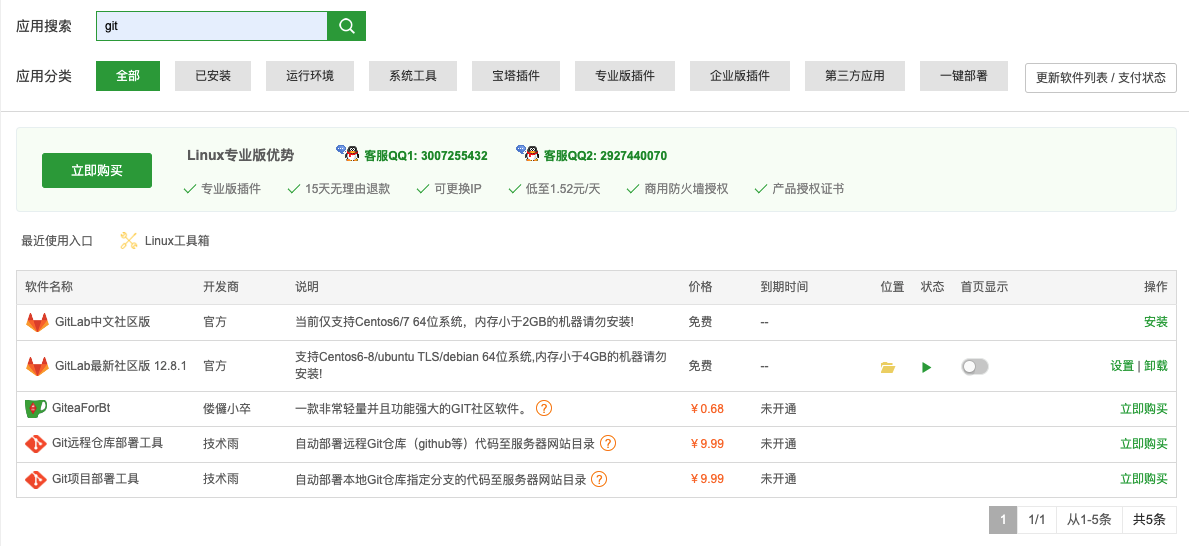This screenshot has width=1189, height=546.
Task: Click the GitLab最新社区版 12.8.1 fox logo
Action: [37, 366]
